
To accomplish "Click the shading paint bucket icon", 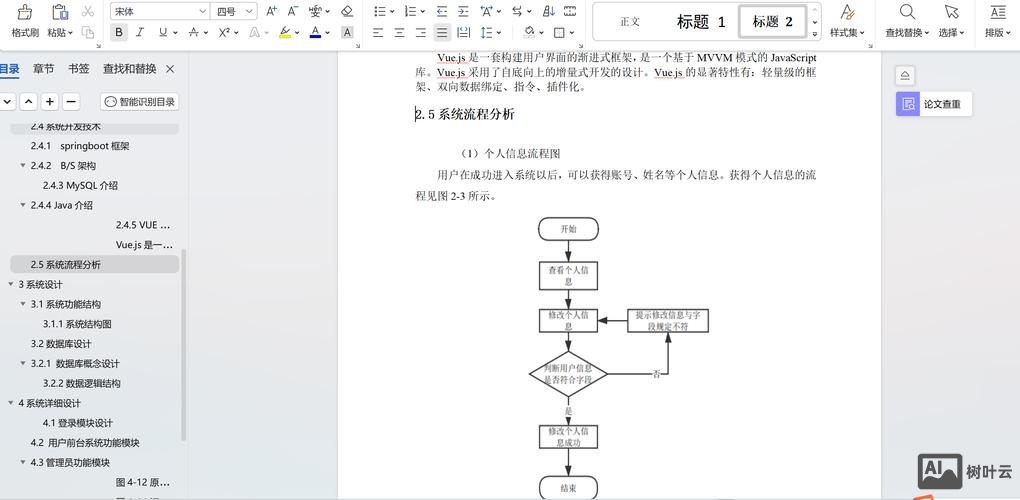I will pos(528,32).
